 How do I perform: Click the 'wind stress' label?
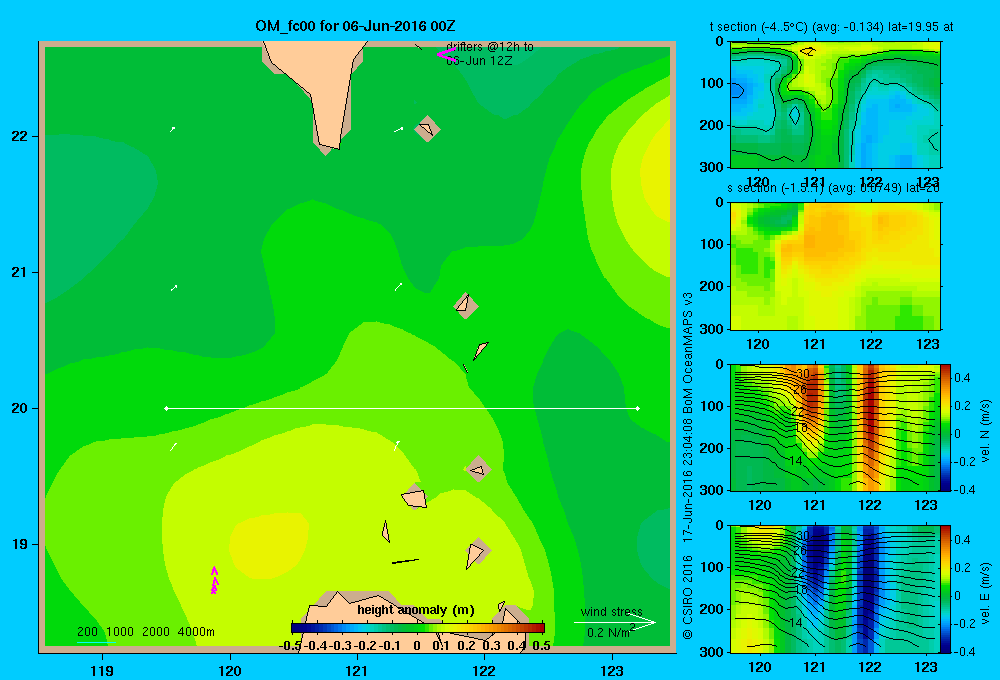pyautogui.click(x=612, y=612)
